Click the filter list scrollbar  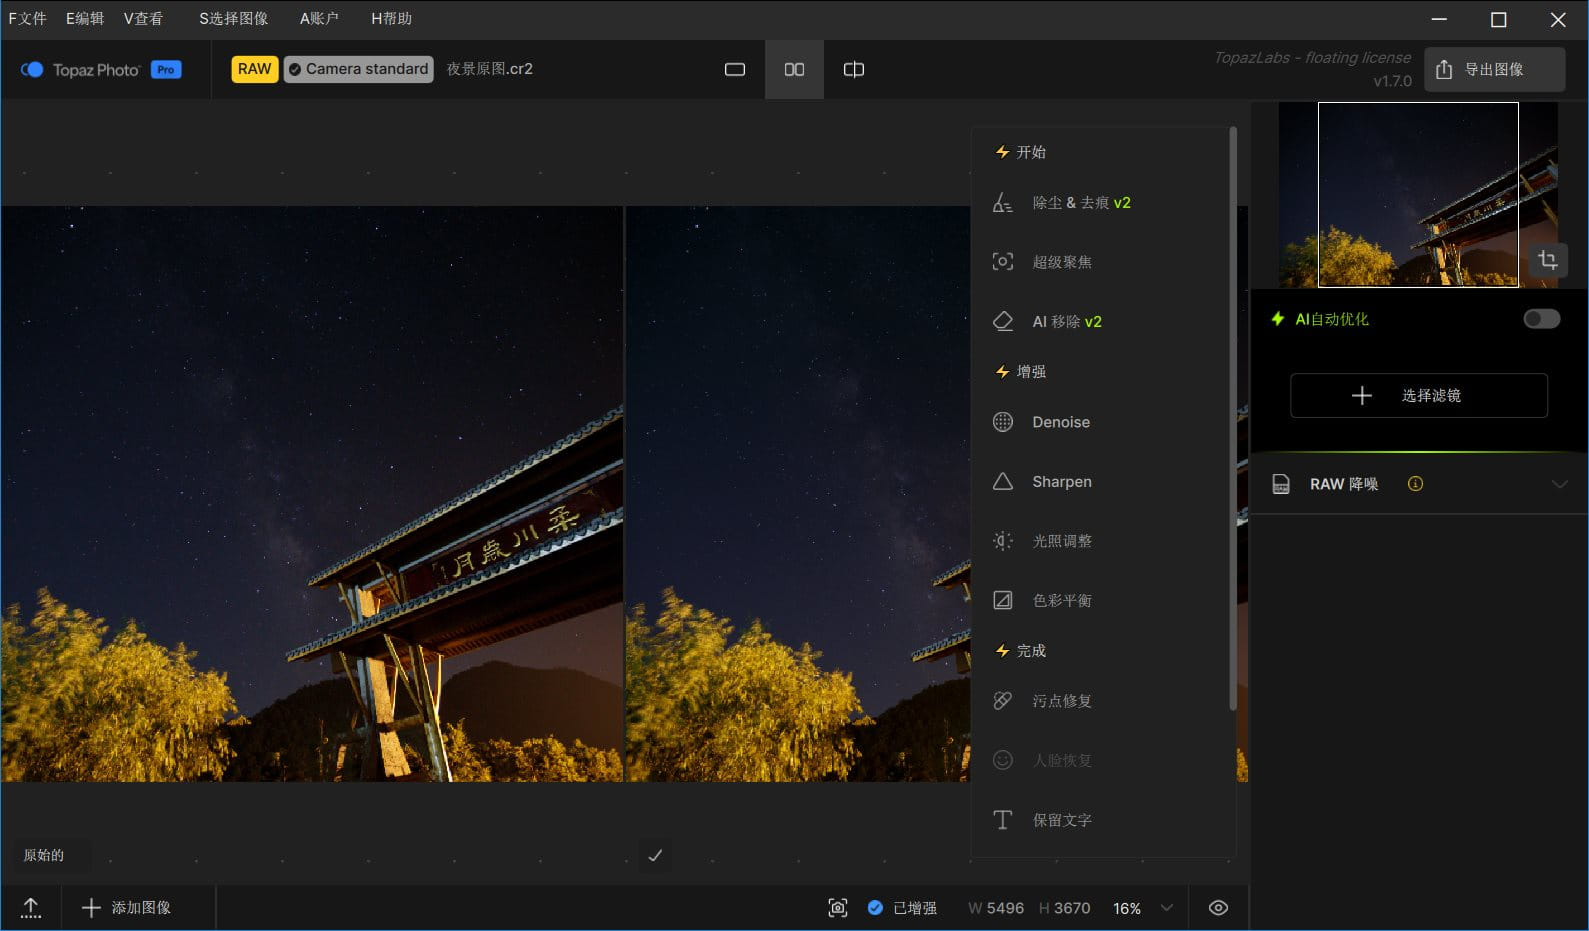pos(1233,420)
